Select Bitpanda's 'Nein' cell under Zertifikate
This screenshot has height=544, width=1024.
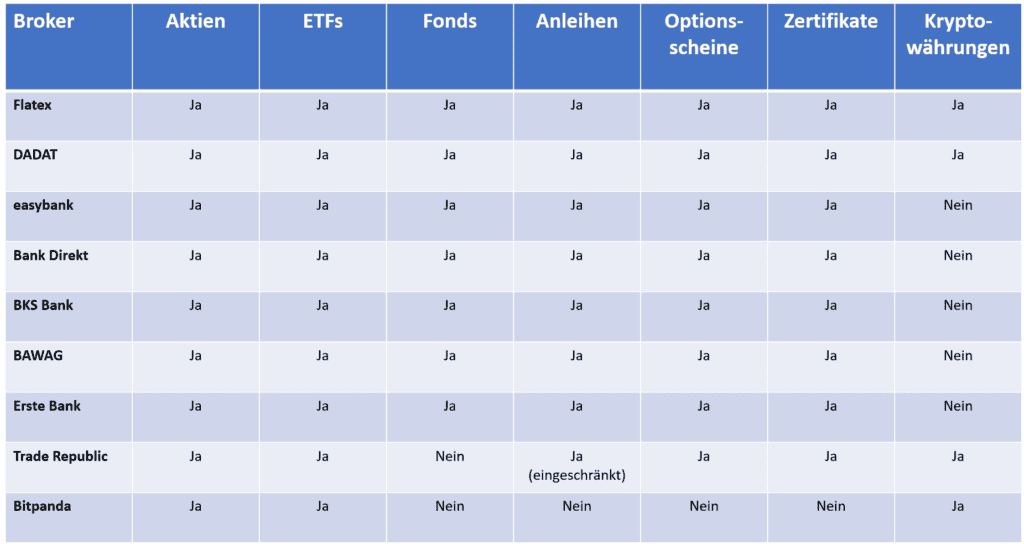830,506
